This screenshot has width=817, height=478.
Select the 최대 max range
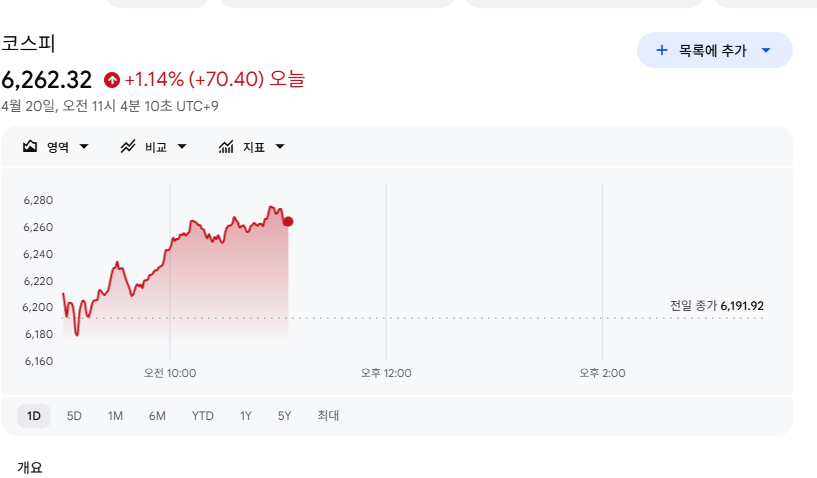click(x=328, y=416)
